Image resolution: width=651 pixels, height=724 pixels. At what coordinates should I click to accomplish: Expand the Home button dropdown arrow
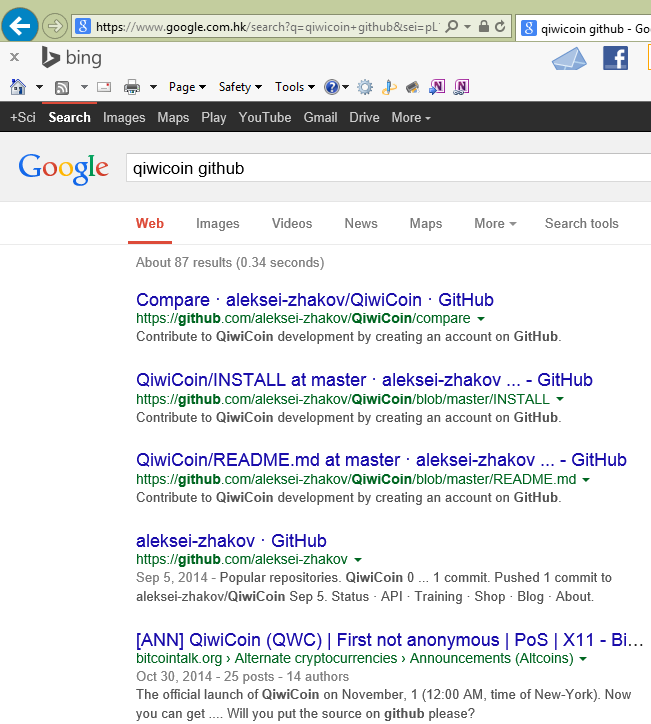click(x=39, y=87)
